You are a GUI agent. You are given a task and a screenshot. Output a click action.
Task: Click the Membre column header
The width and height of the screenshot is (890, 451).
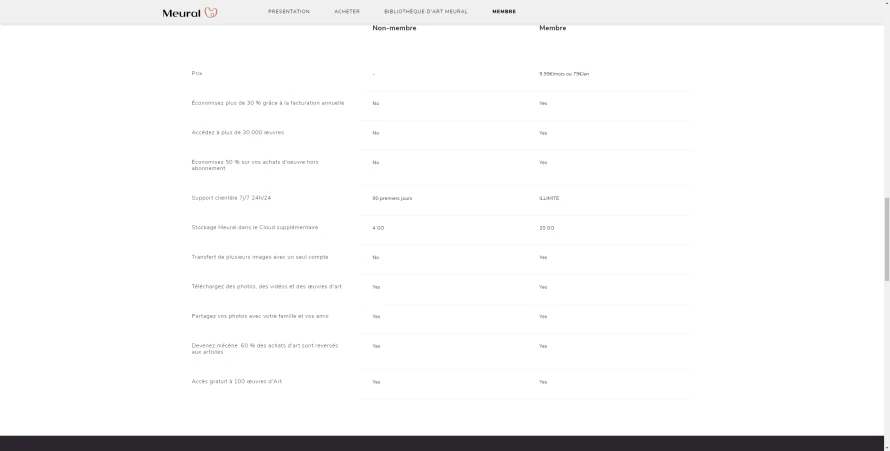tap(553, 28)
